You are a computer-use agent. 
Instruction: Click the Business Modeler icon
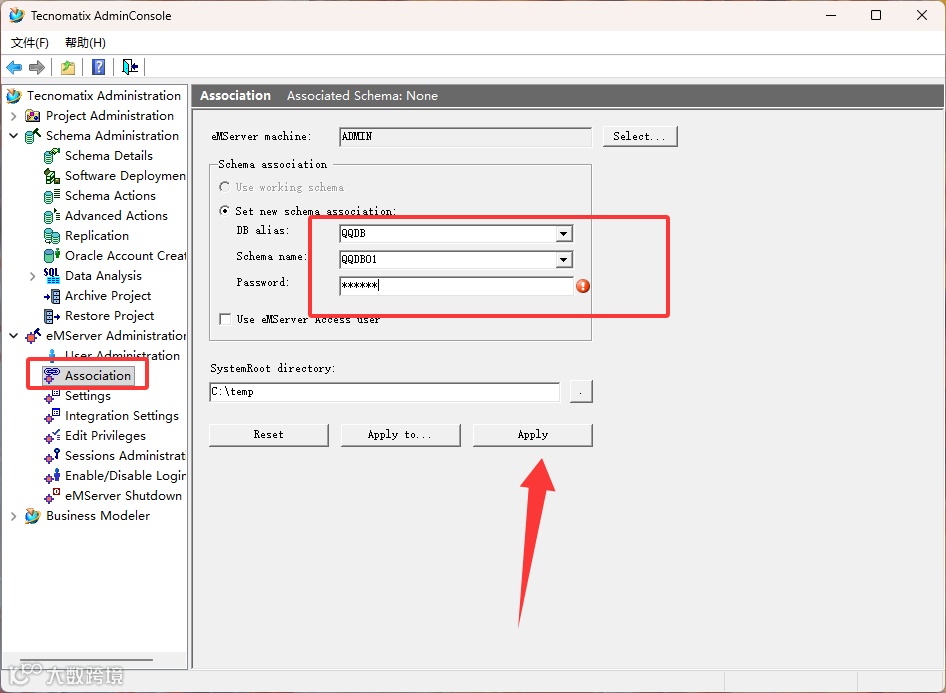(x=33, y=516)
